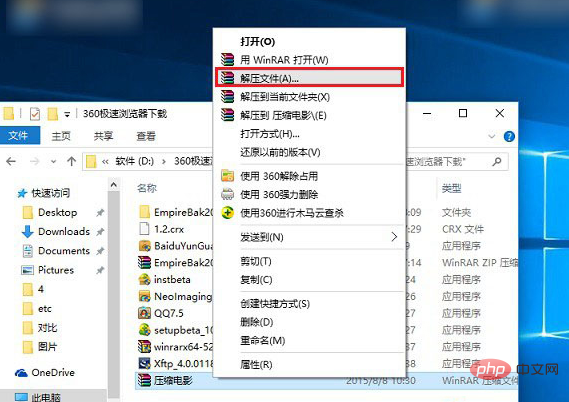Image resolution: width=569 pixels, height=402 pixels.
Task: Open Customize Quick Access Toolbar dropdown
Action: pos(67,115)
